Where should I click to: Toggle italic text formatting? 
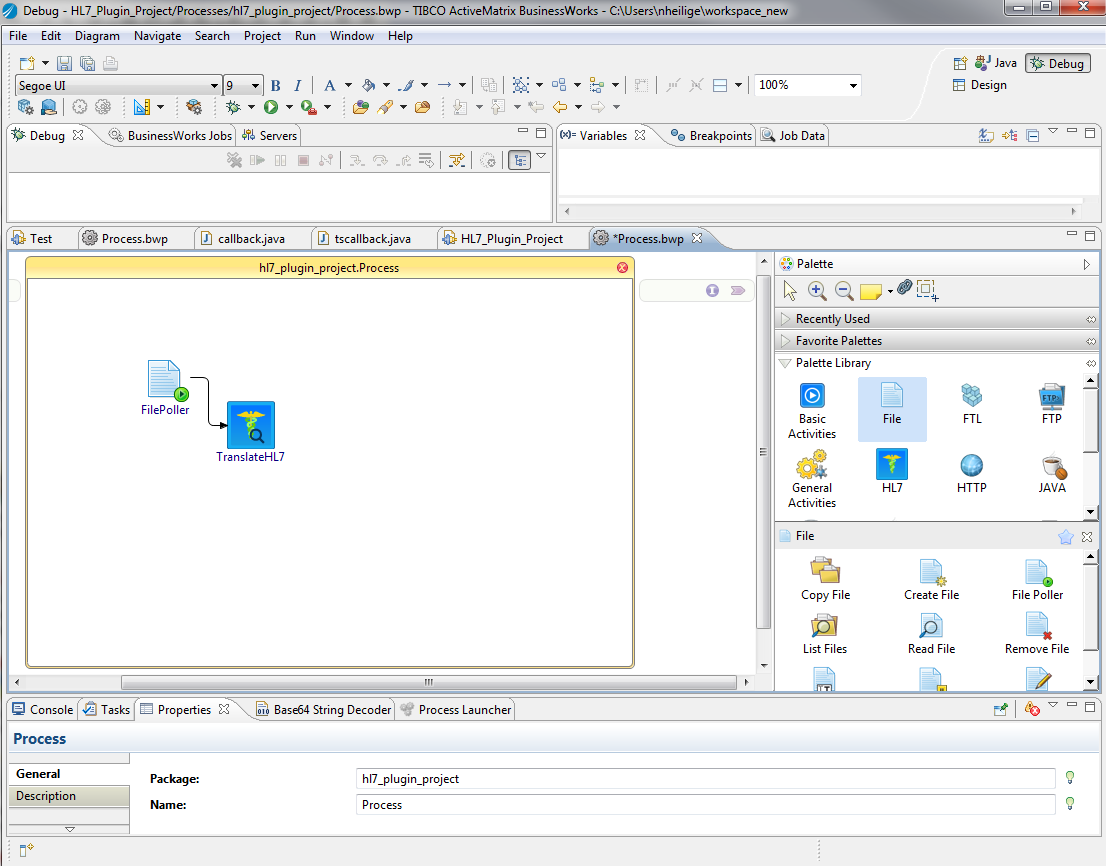pos(297,86)
